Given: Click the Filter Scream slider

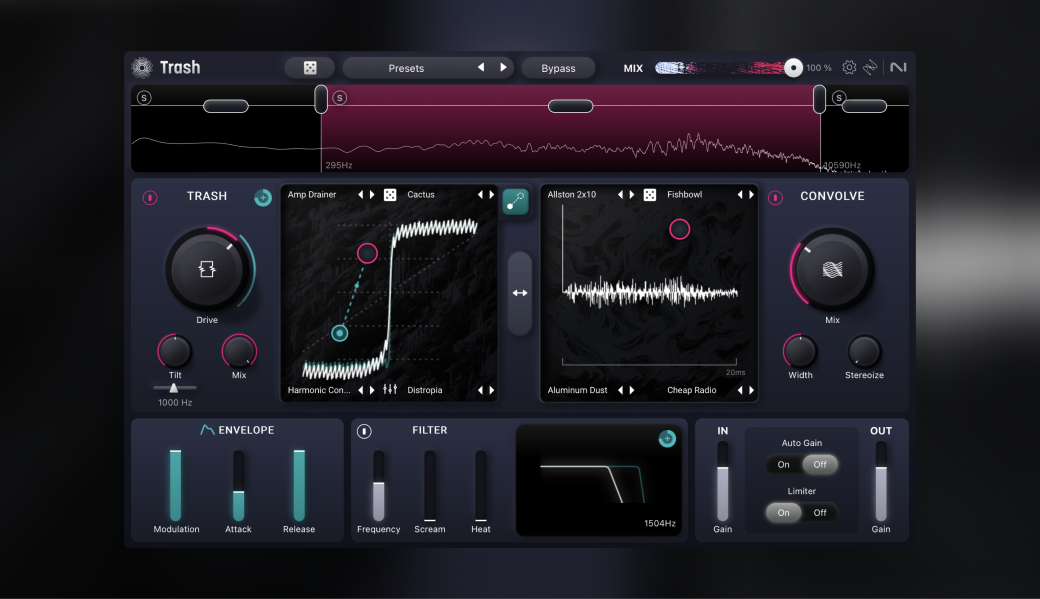Looking at the screenshot, I should point(430,485).
